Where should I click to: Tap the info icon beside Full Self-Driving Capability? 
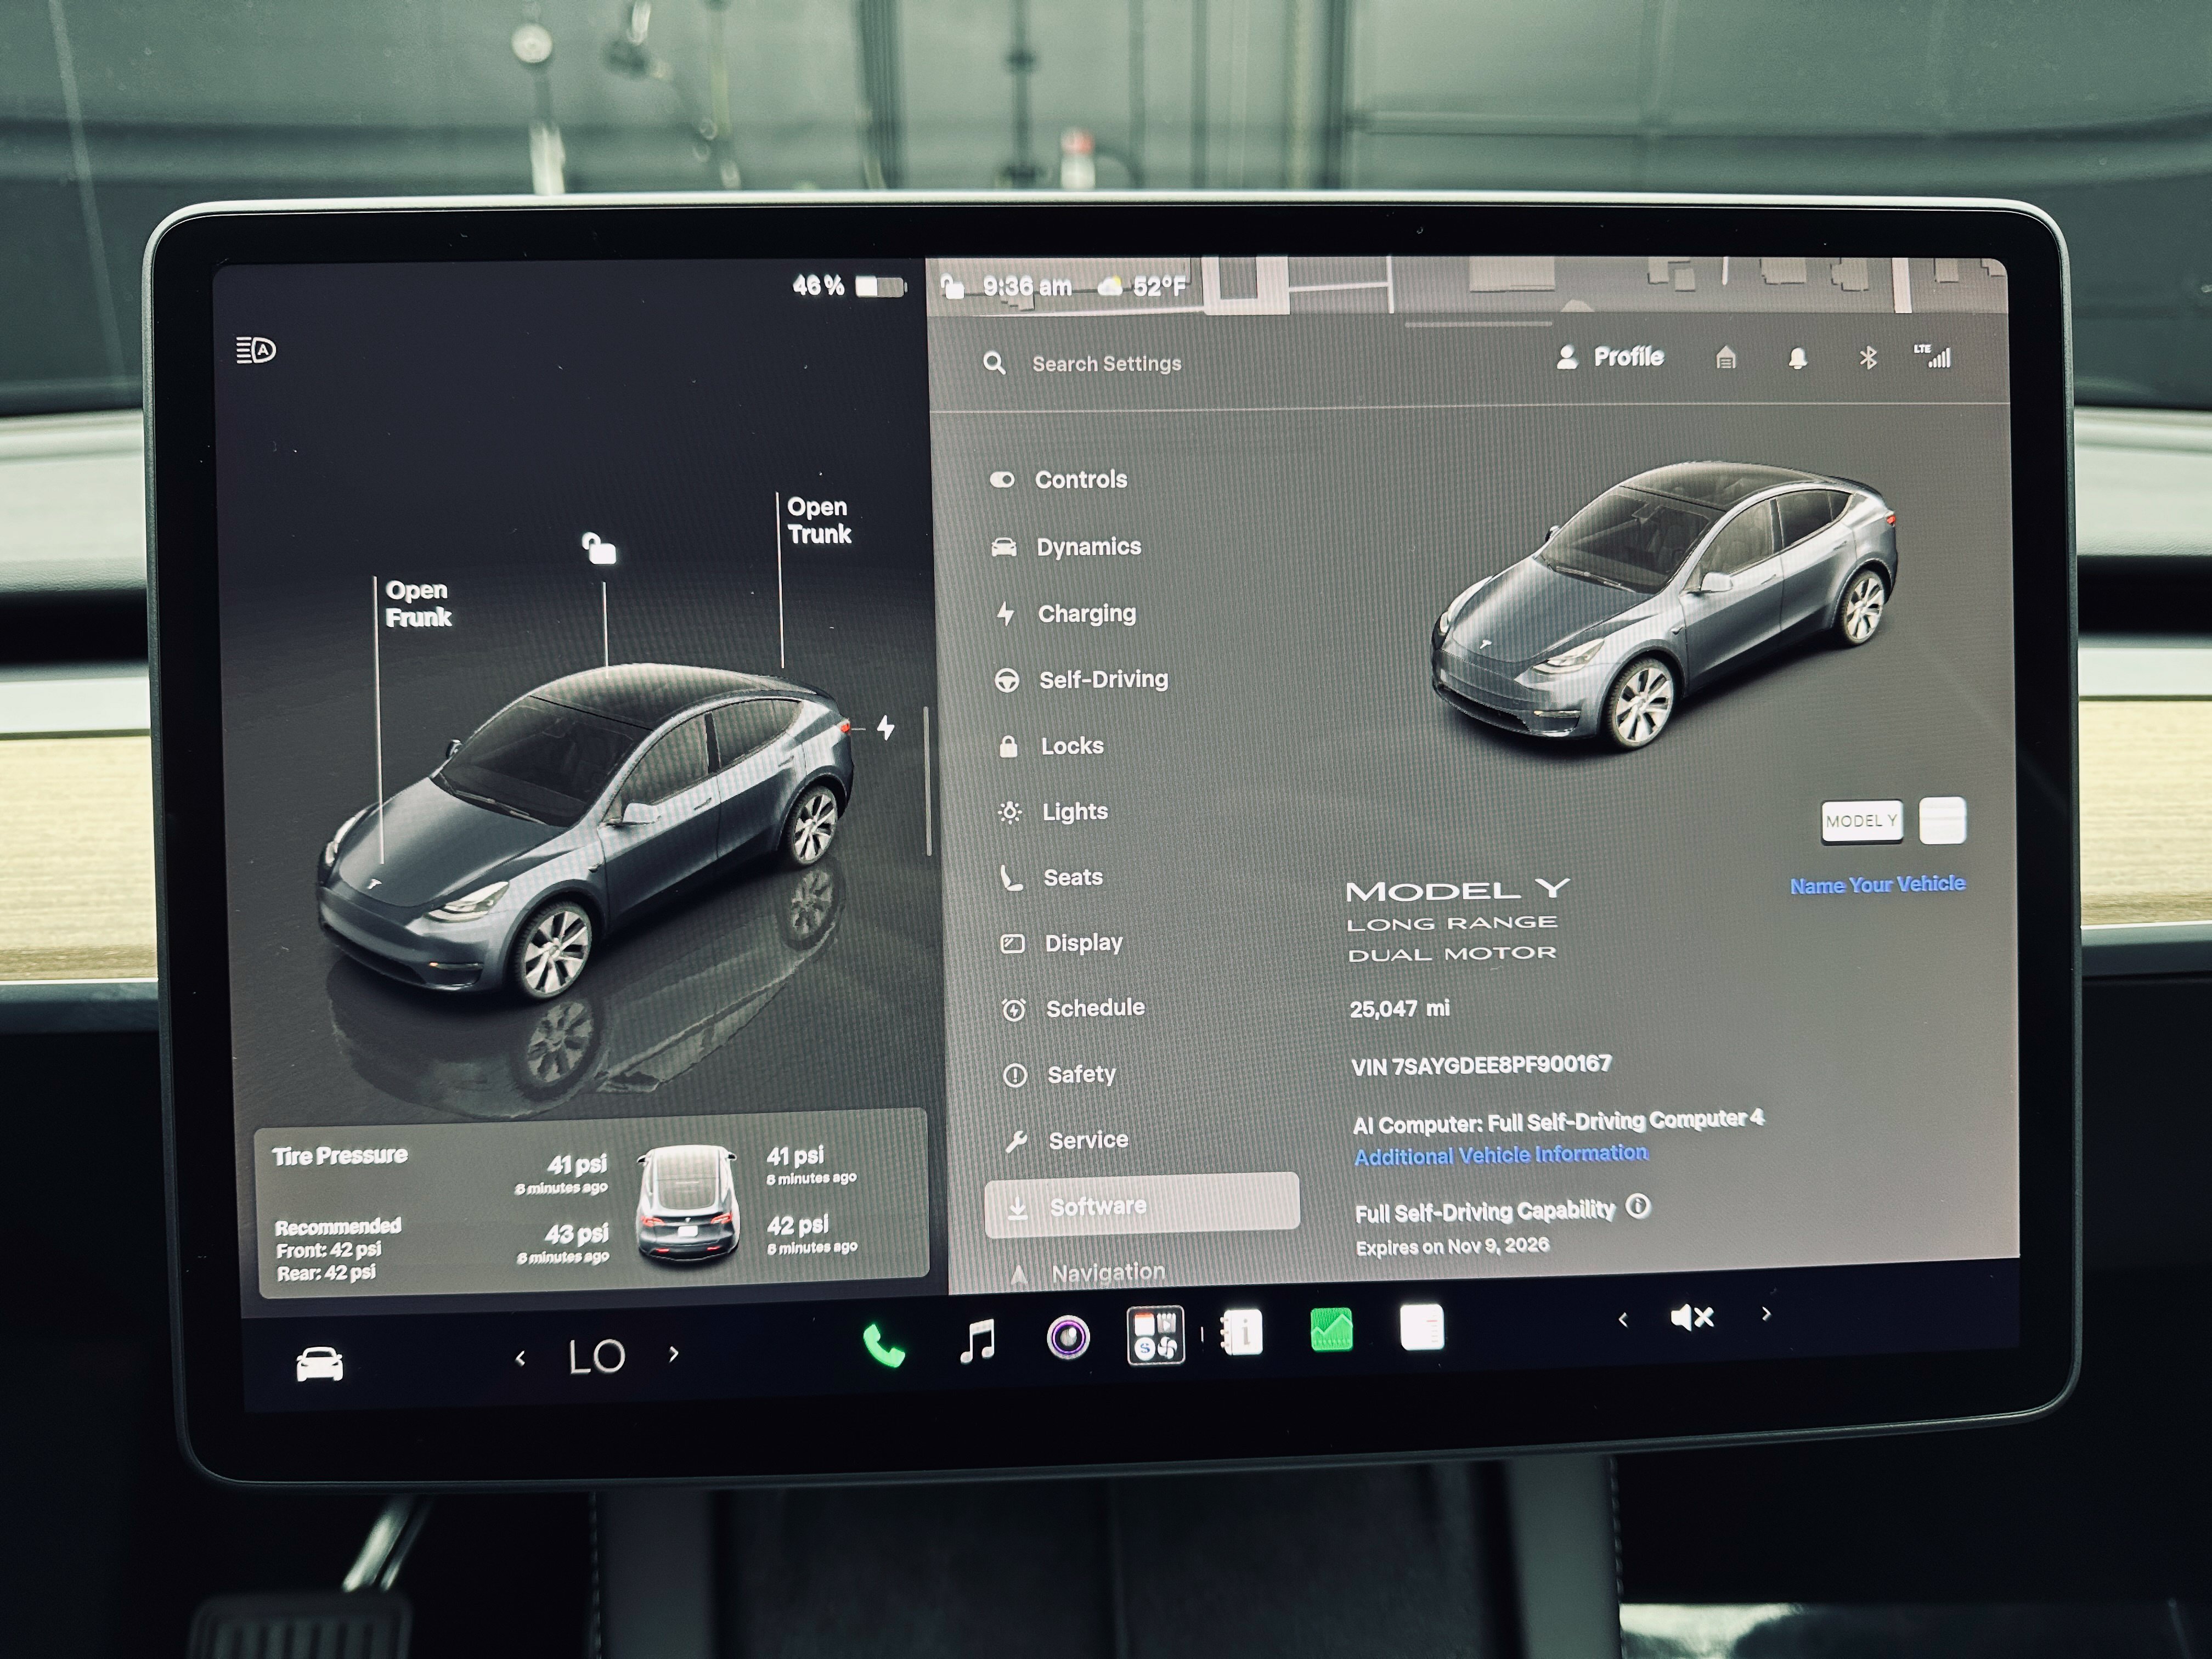click(1638, 1206)
